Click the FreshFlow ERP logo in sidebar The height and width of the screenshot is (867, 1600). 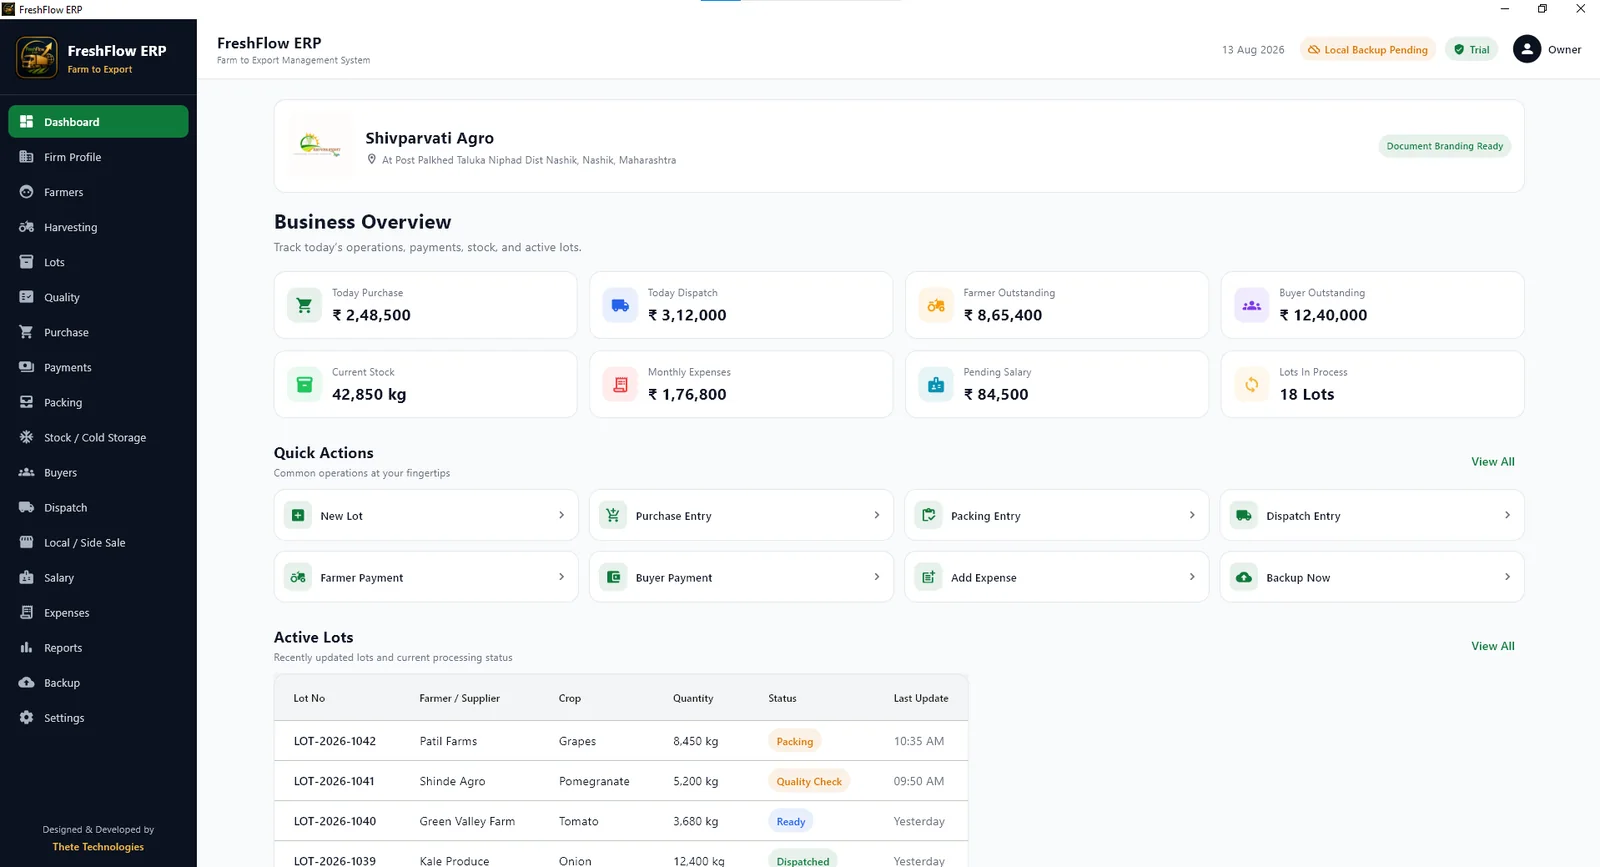pos(37,58)
